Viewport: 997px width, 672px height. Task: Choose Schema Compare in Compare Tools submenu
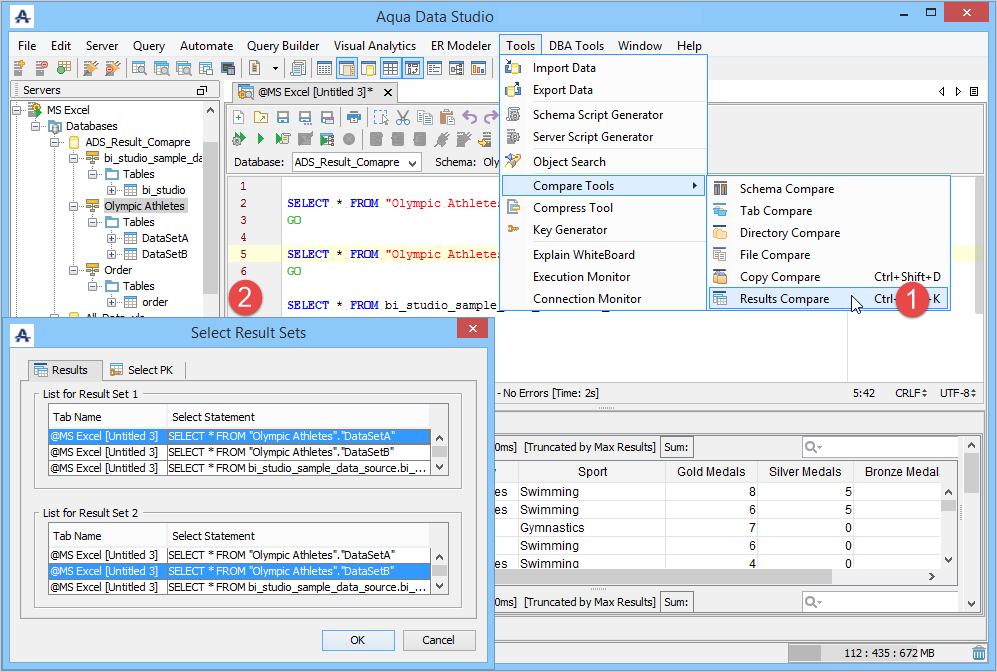click(x=786, y=189)
